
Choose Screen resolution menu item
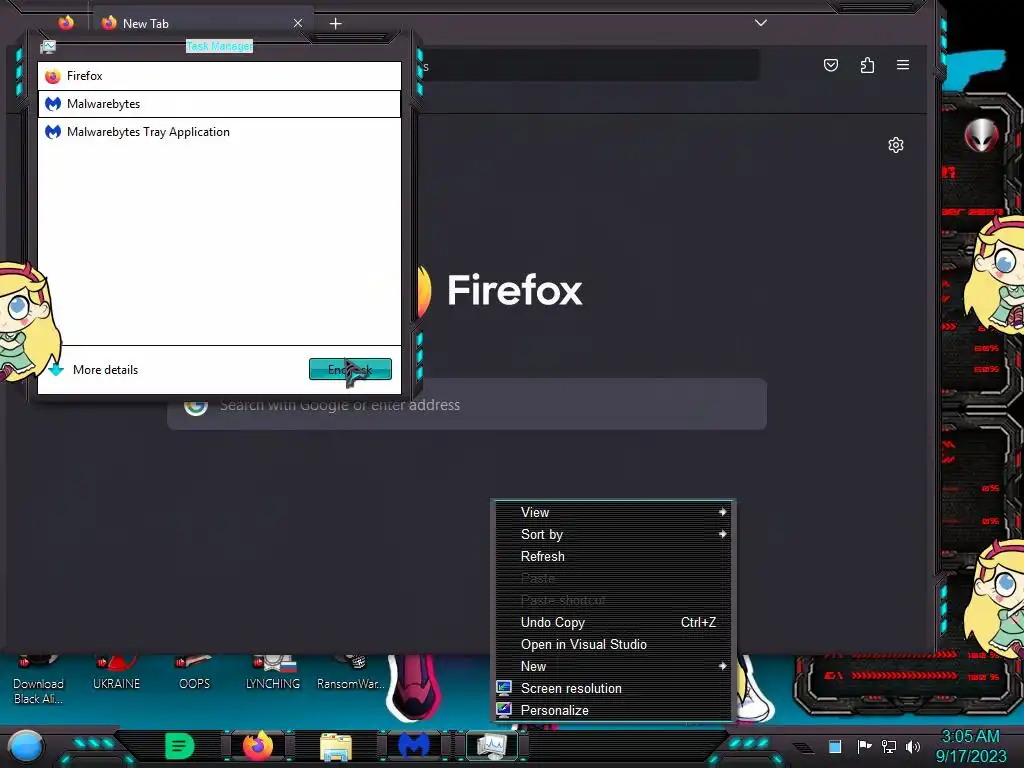(614, 688)
